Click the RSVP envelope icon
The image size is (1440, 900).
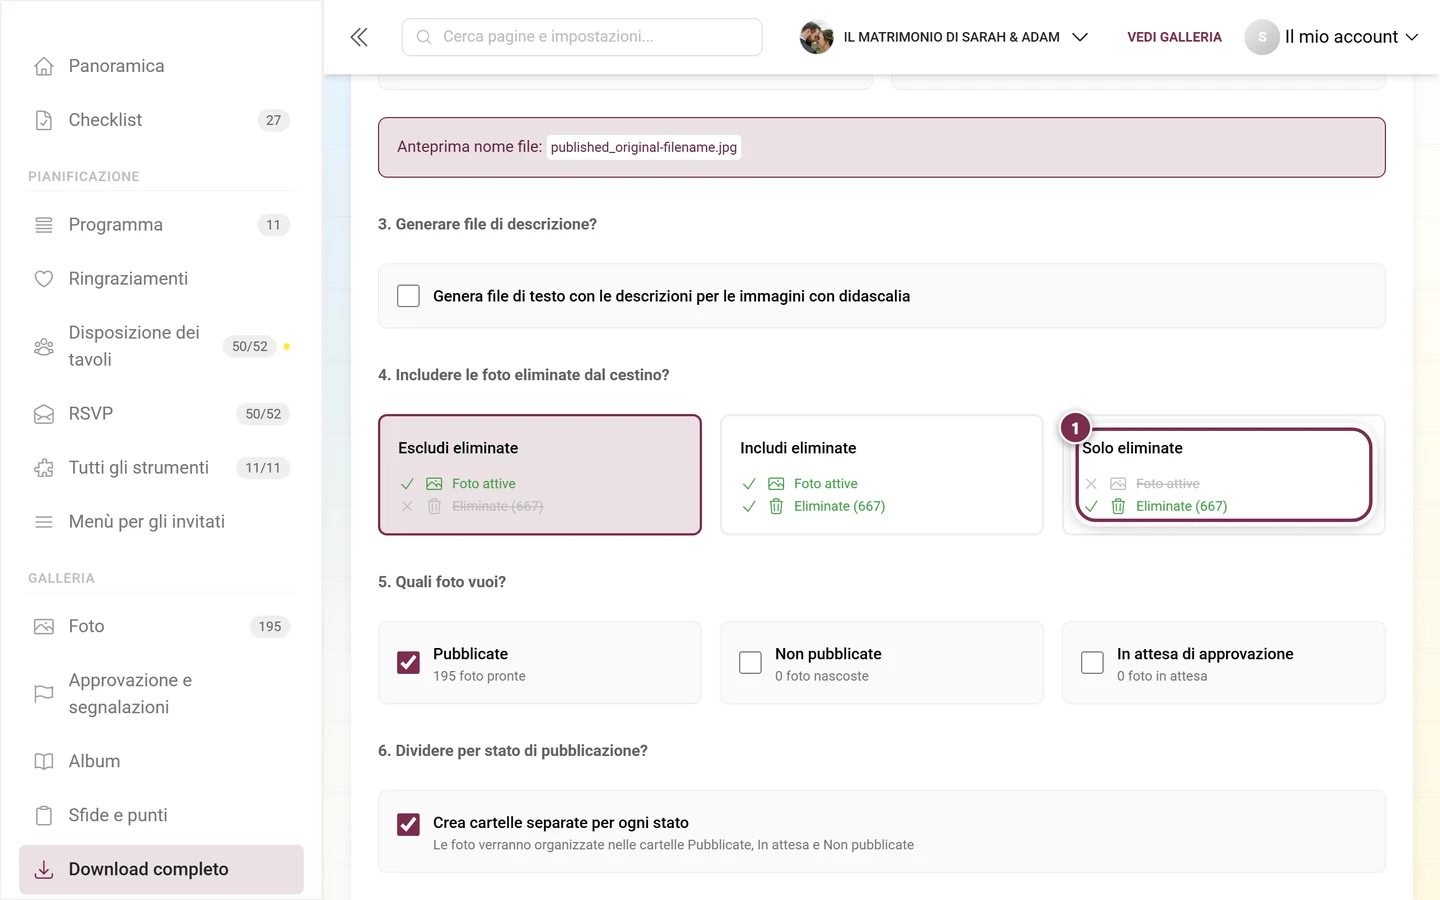point(44,414)
